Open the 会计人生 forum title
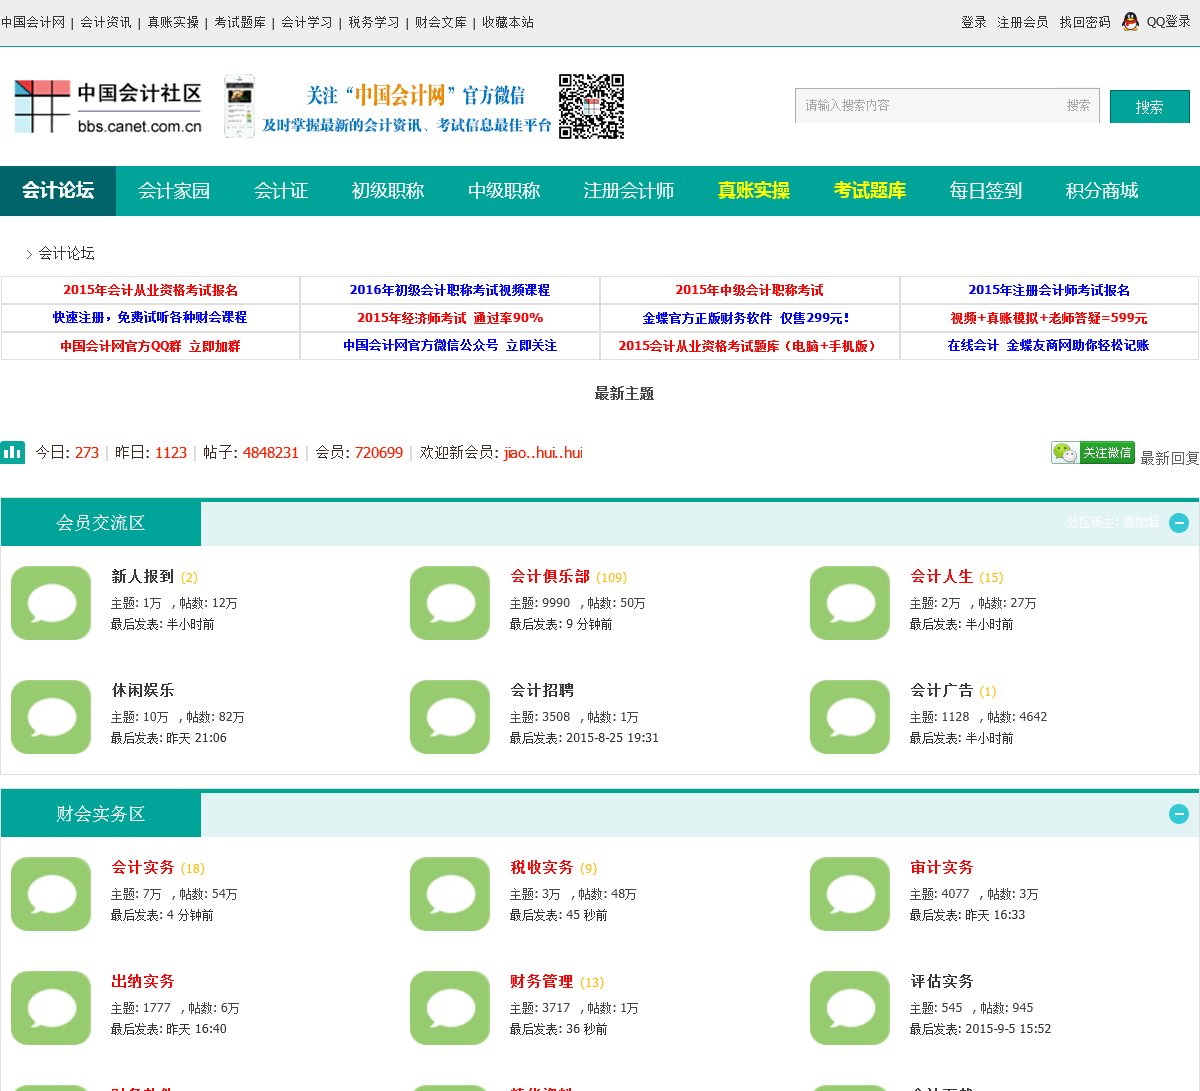The height and width of the screenshot is (1091, 1200). click(x=942, y=577)
